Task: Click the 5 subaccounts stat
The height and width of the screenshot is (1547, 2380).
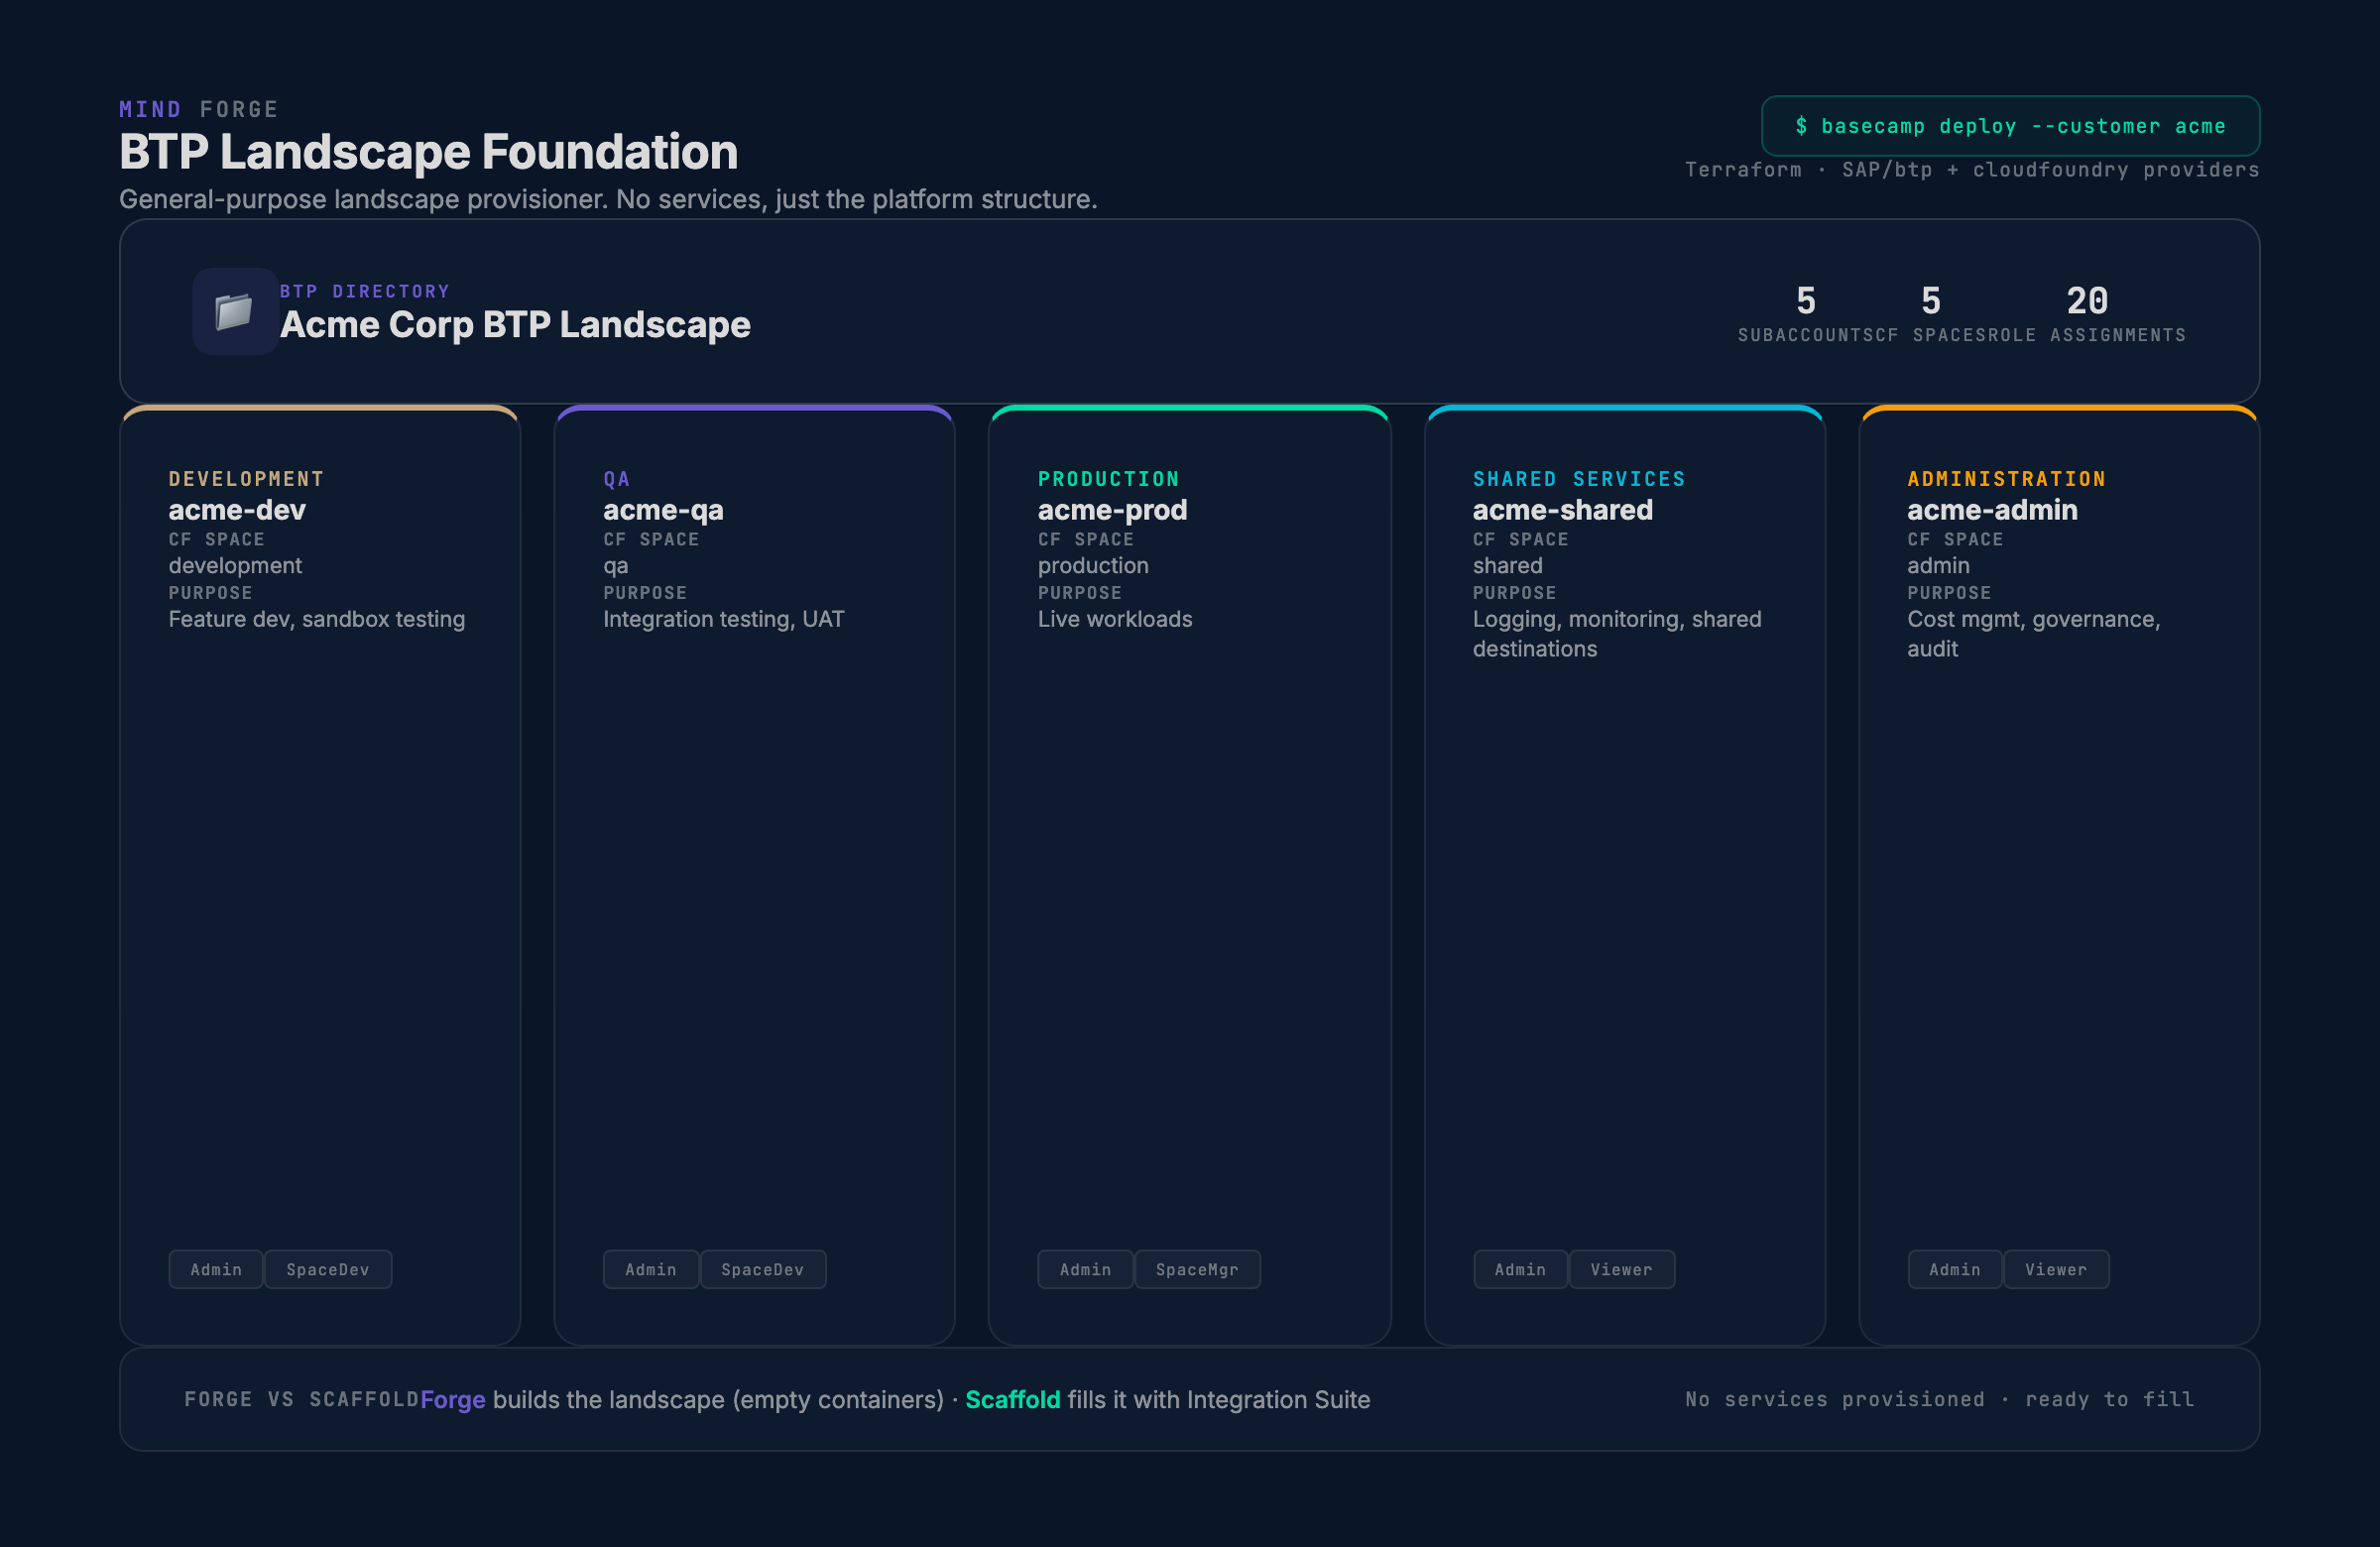Action: coord(1805,302)
